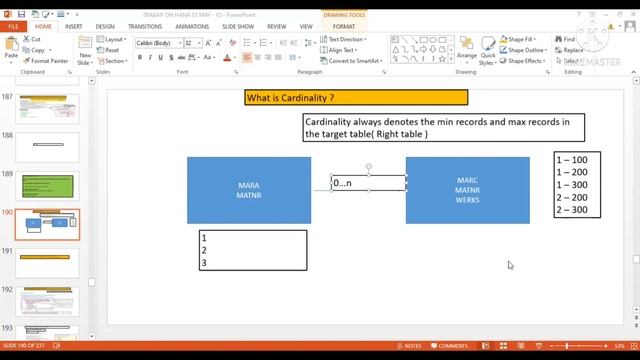640x360 pixels.
Task: Switch to the REVIEW tab
Action: tap(277, 27)
